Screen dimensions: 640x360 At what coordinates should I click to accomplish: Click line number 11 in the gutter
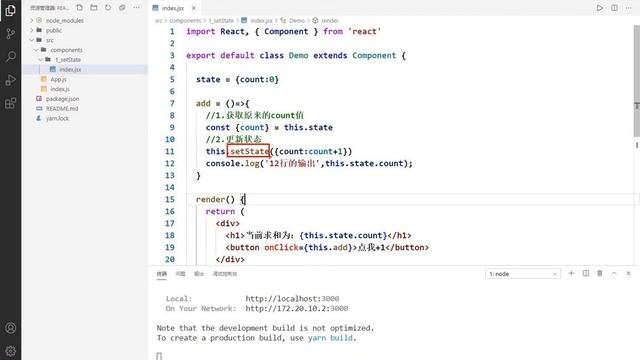pos(170,151)
